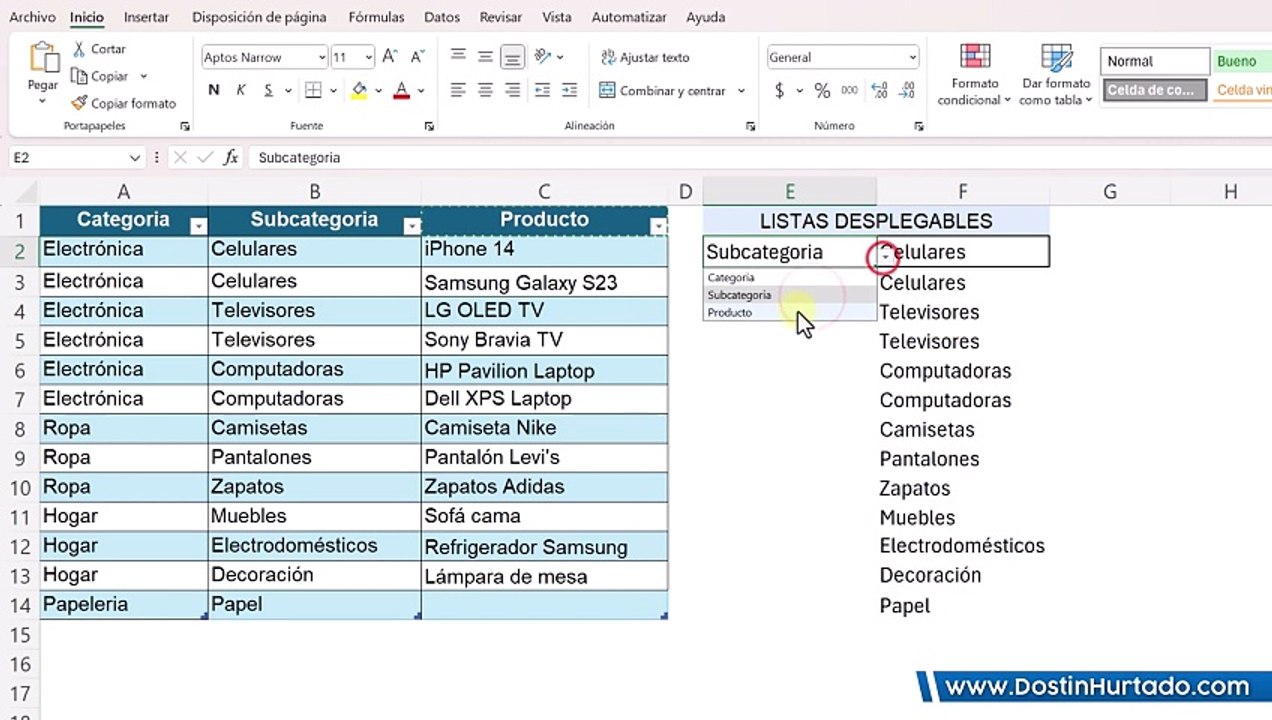Click formula bar showing Subcategoria
The image size is (1272, 720).
point(760,158)
